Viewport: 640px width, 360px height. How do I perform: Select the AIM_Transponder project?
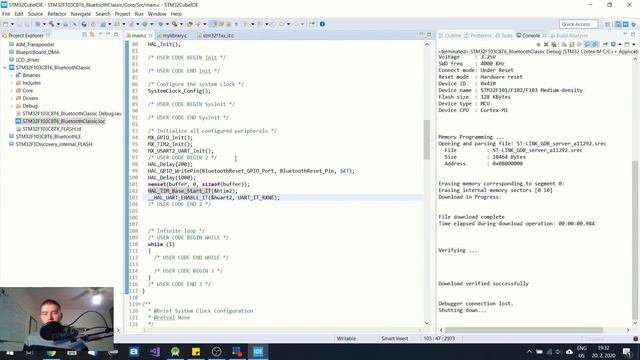coord(35,44)
